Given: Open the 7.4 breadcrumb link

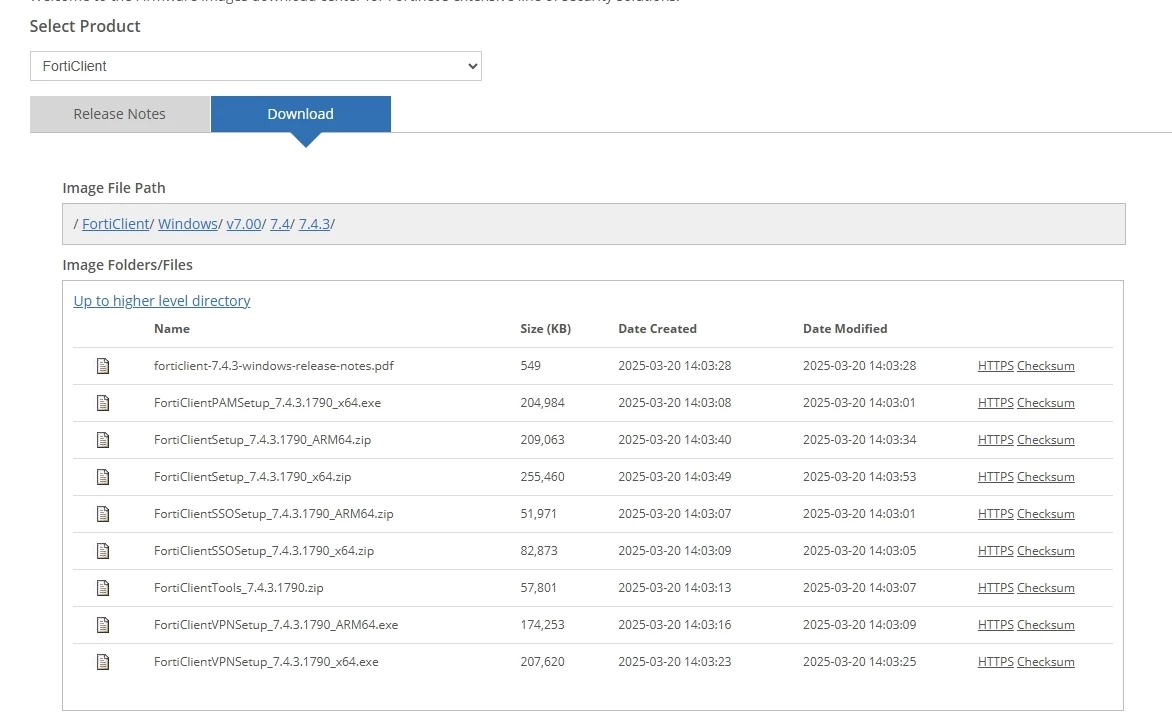Looking at the screenshot, I should point(280,223).
